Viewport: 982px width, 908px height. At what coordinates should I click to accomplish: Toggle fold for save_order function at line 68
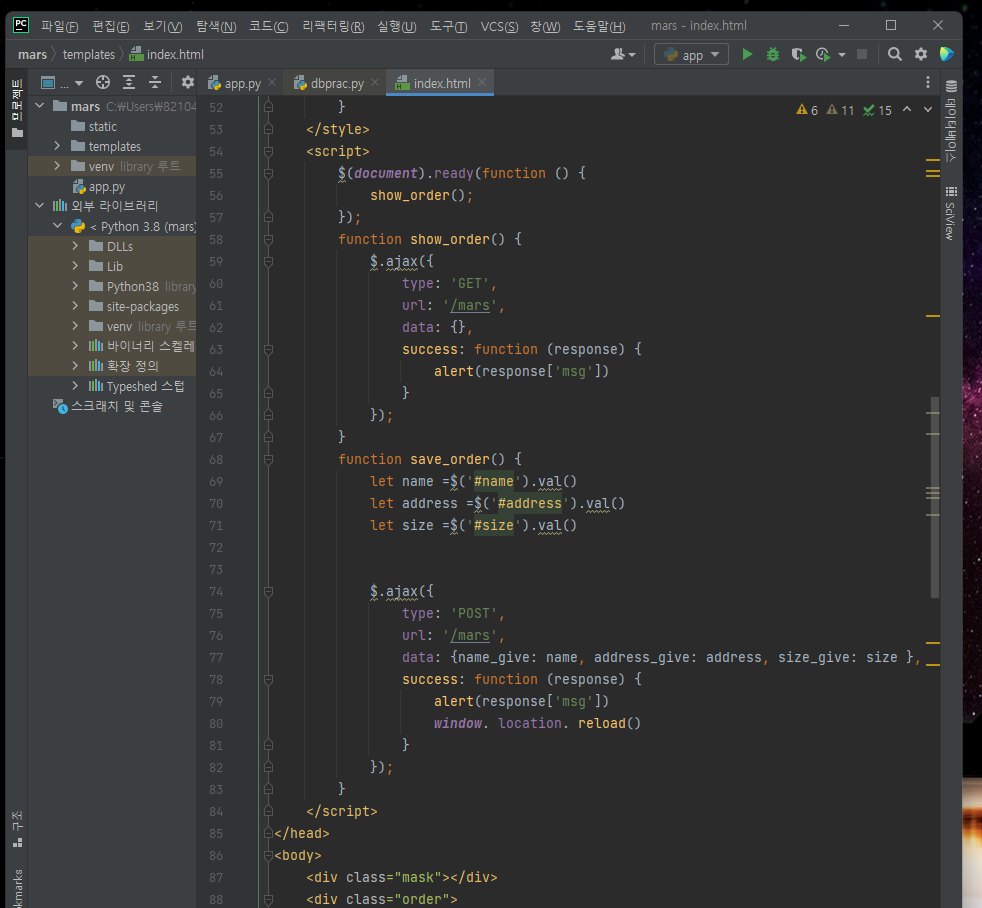click(x=268, y=460)
